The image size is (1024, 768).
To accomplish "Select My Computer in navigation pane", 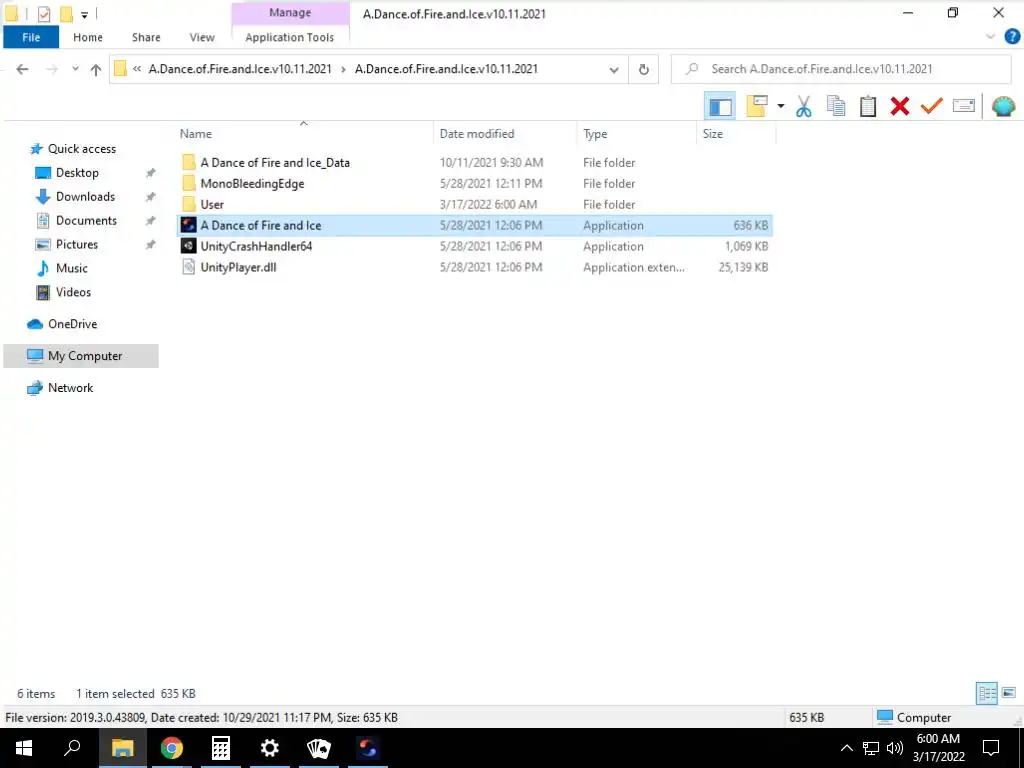I will 81,356.
